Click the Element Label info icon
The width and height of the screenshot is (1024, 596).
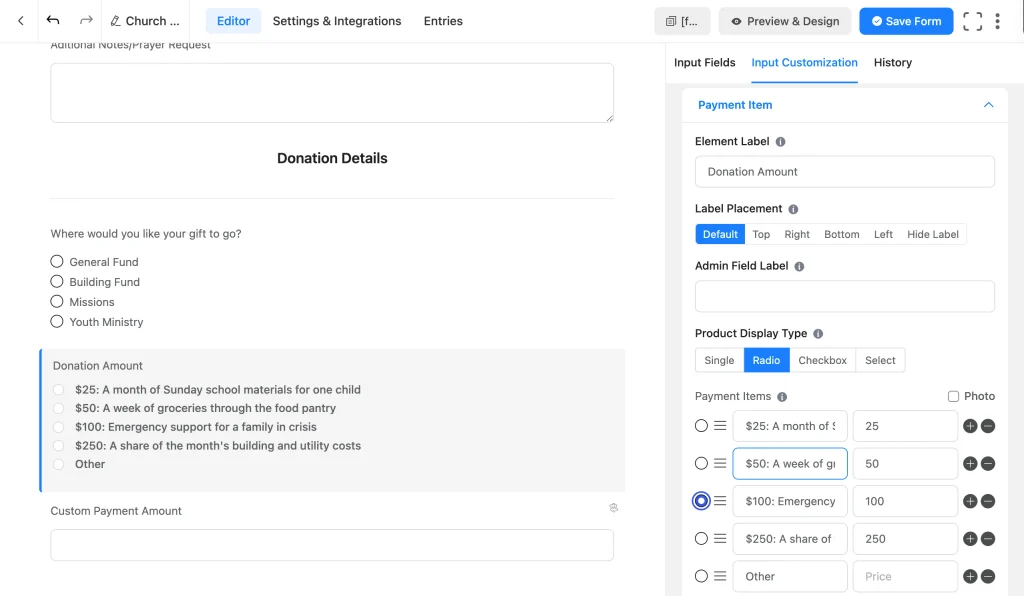pos(780,142)
